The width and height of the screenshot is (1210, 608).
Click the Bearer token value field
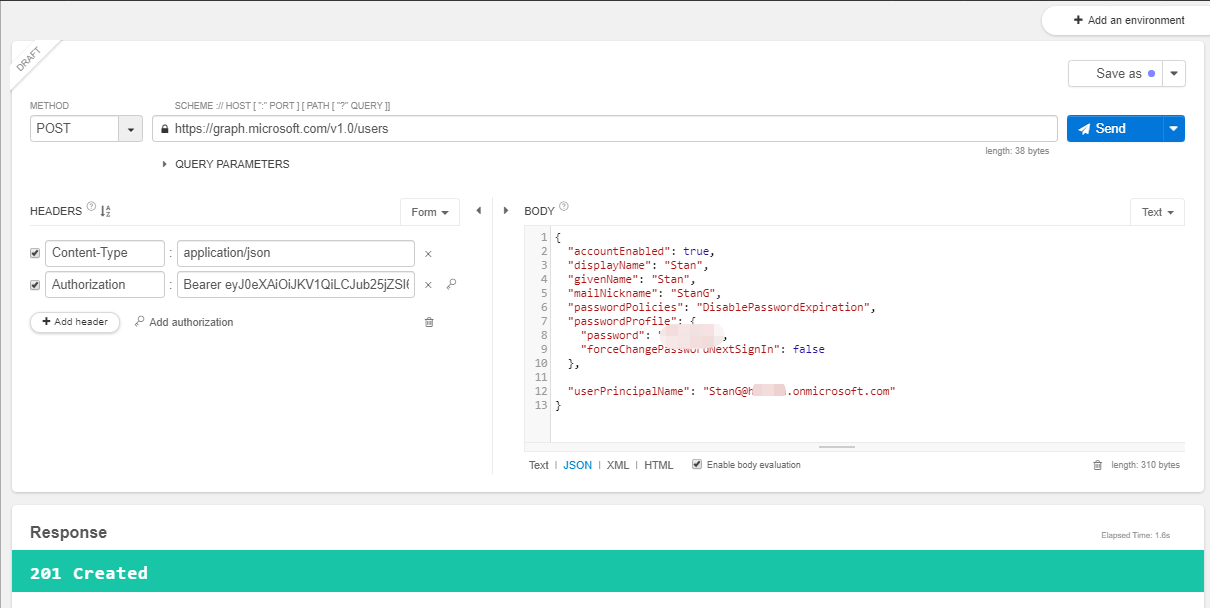[x=296, y=285]
